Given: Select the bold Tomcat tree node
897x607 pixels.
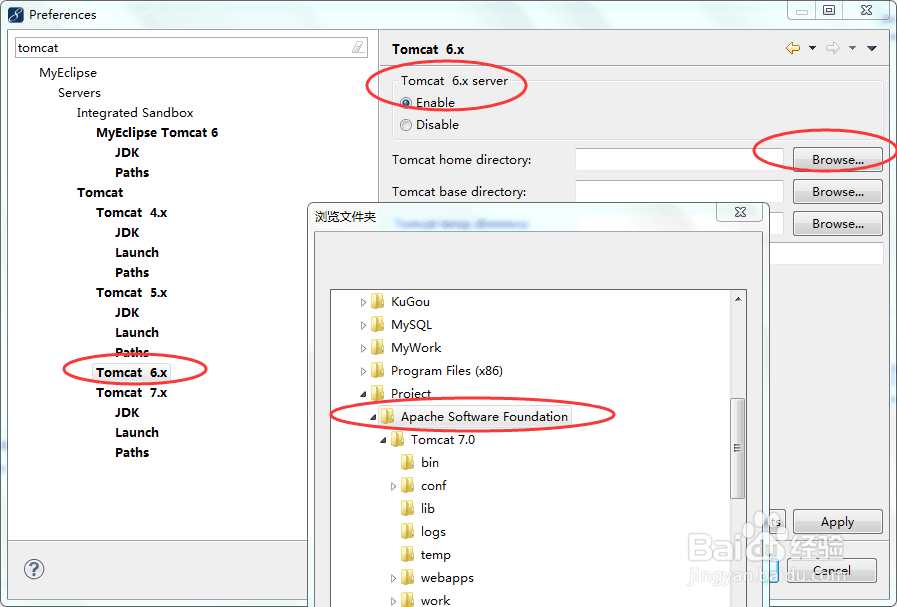Looking at the screenshot, I should [x=100, y=192].
